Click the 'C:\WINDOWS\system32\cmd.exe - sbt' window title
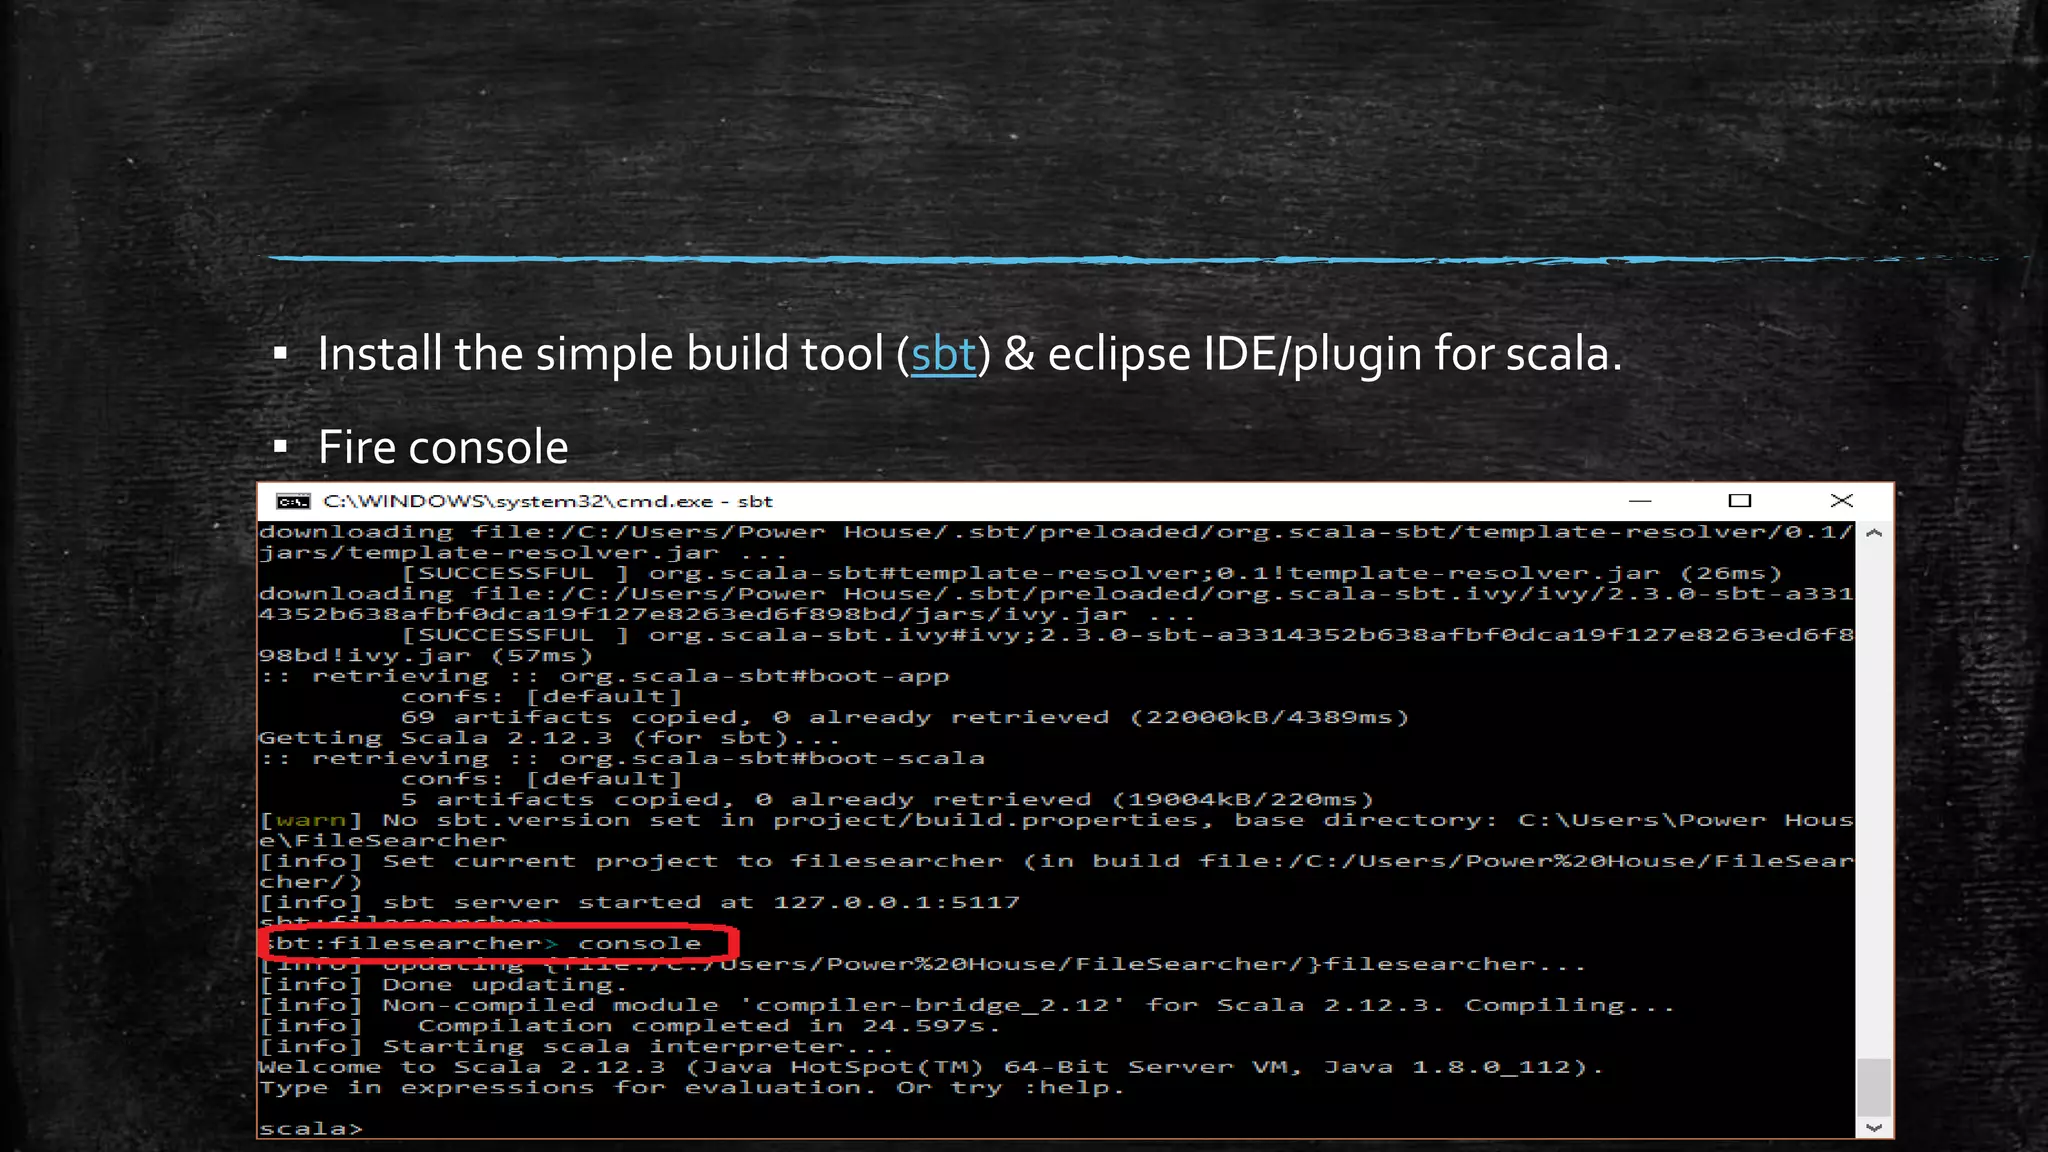2048x1152 pixels. click(548, 501)
